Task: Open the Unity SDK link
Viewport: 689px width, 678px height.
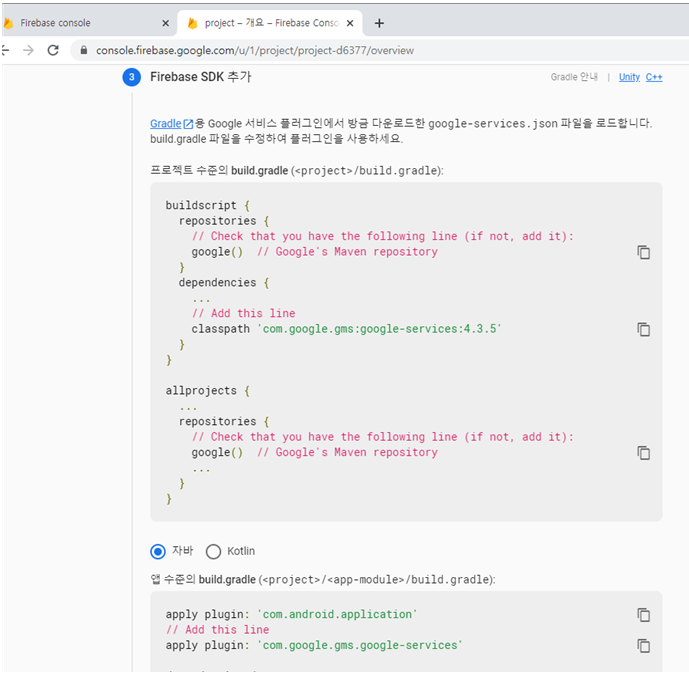Action: [629, 77]
